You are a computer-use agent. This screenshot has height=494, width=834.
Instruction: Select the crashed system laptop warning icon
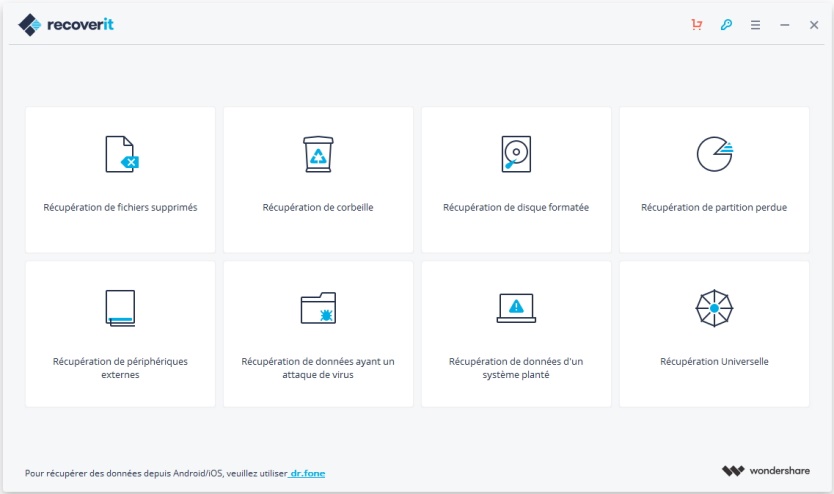[x=516, y=308]
